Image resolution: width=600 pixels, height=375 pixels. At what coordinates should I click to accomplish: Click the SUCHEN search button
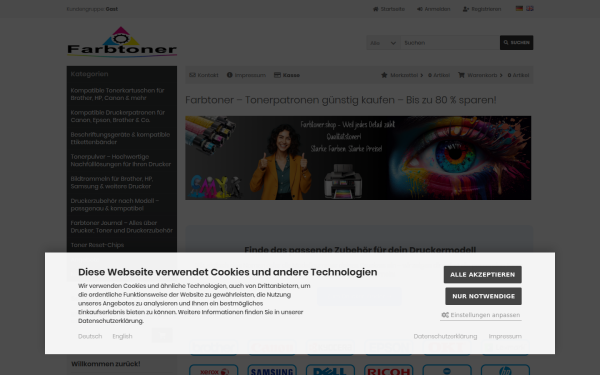516,43
